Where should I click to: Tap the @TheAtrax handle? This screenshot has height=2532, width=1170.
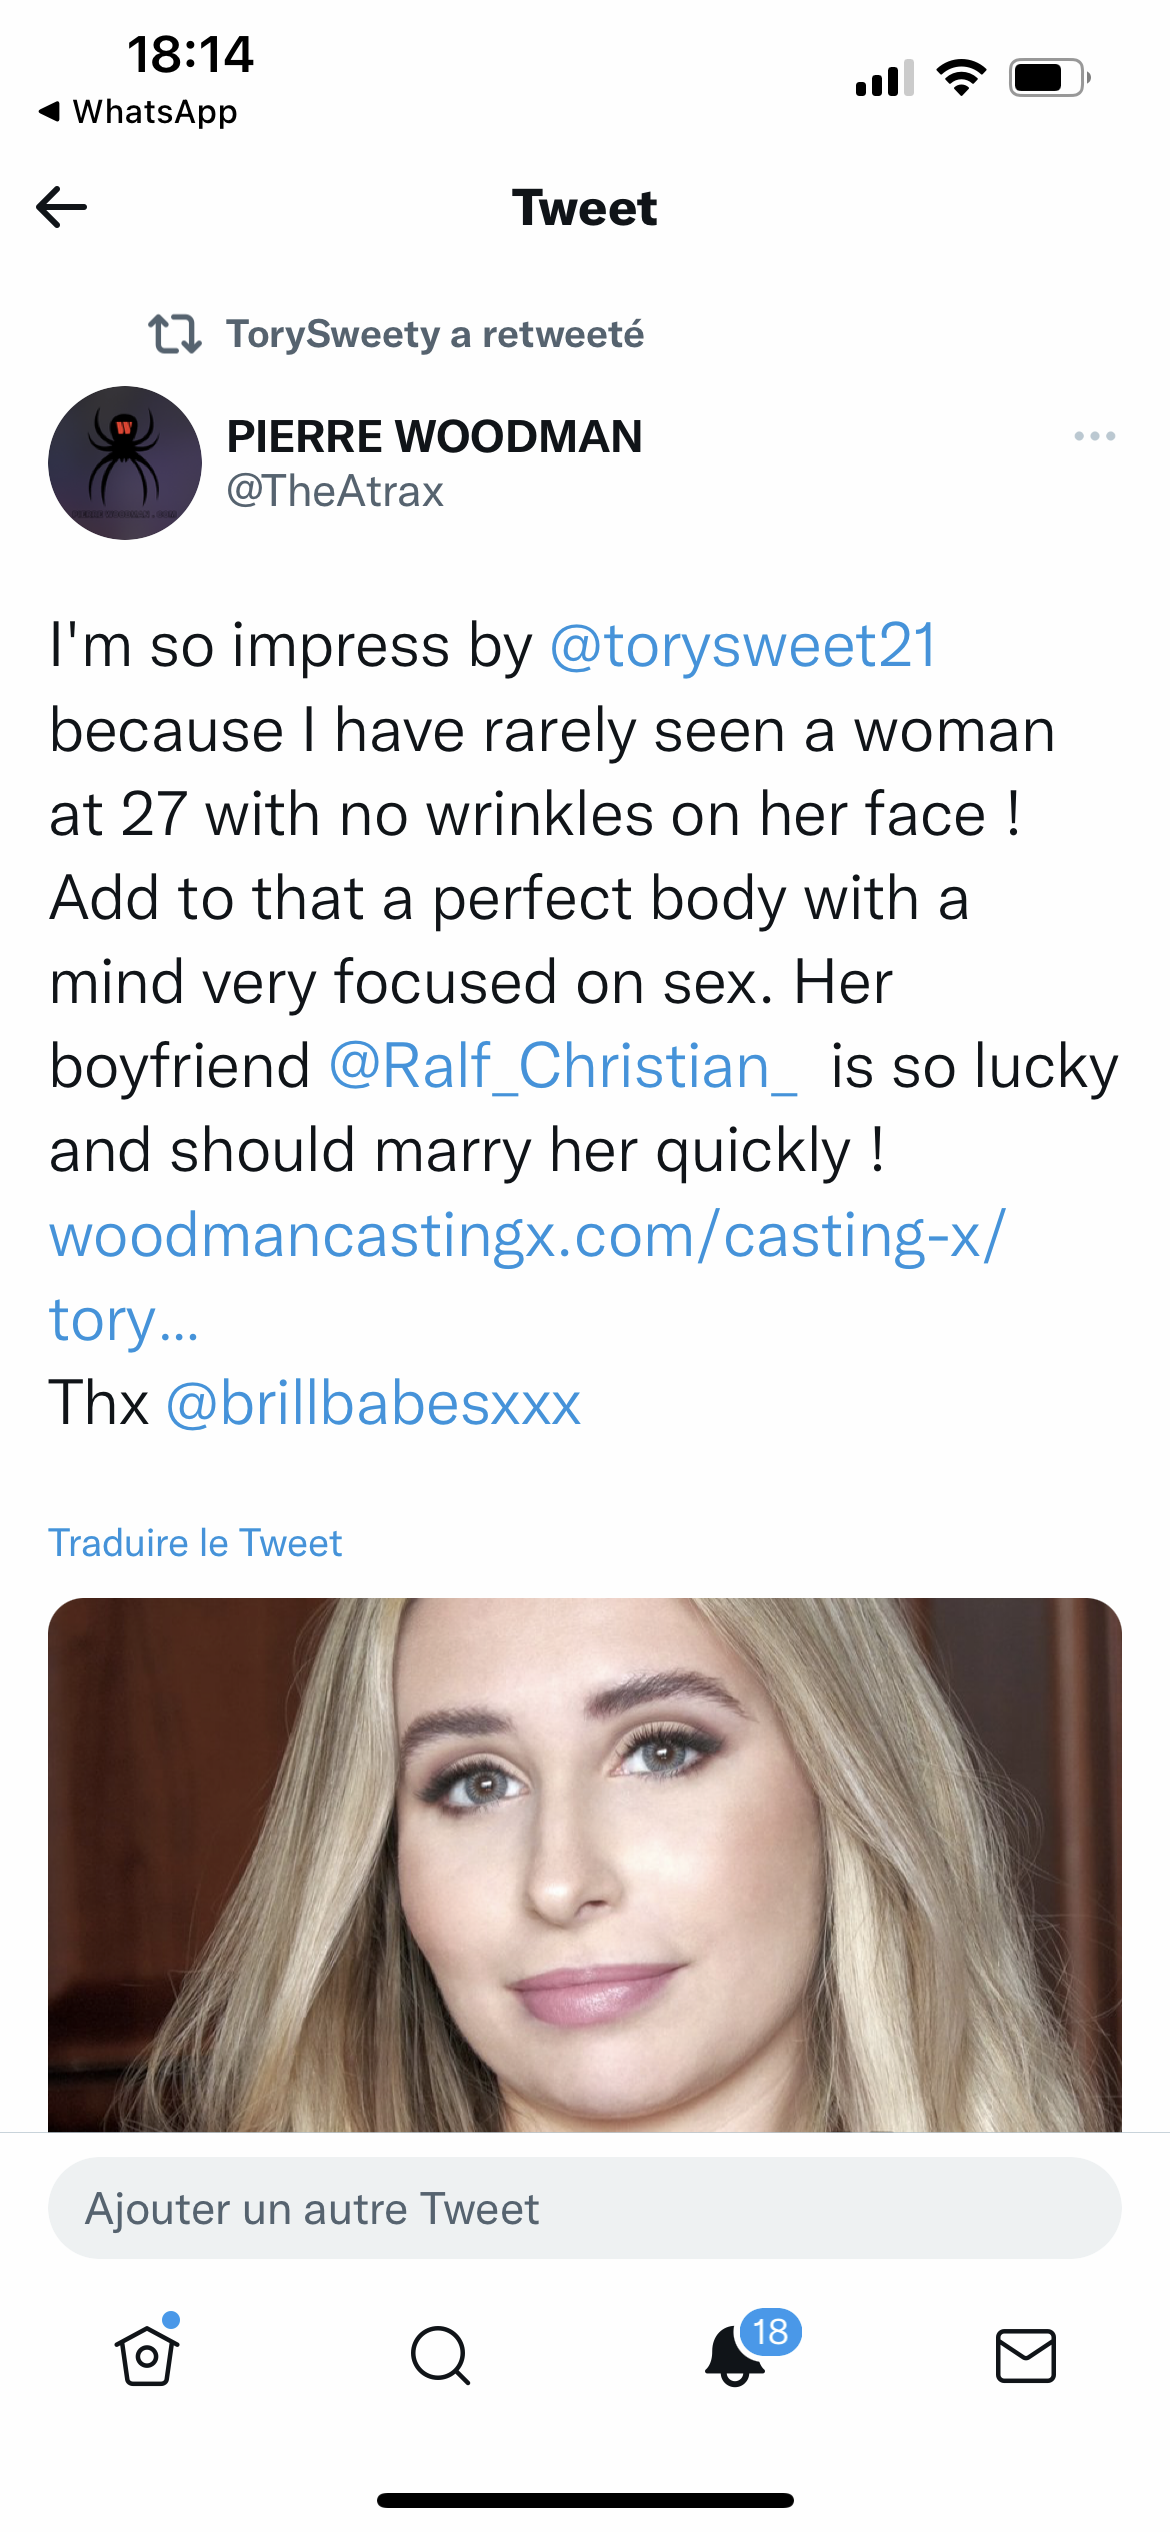(x=335, y=492)
